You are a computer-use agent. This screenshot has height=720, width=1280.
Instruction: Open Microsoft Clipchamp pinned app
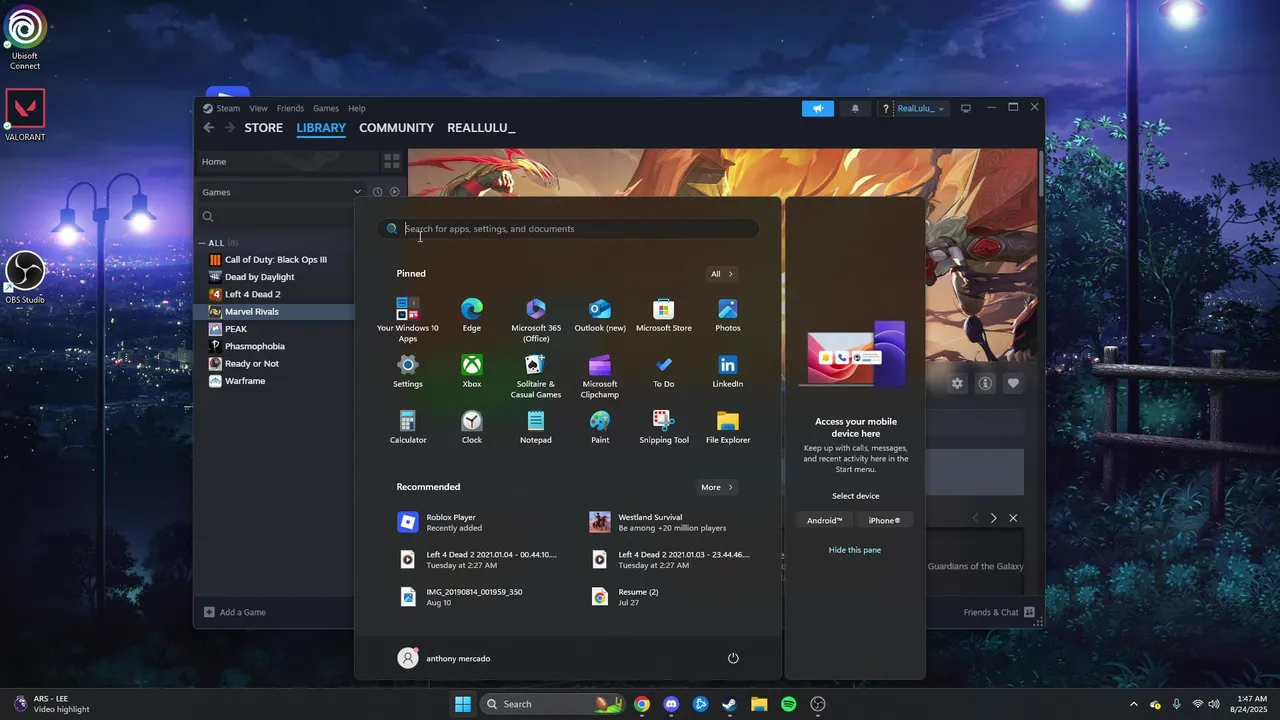[x=600, y=375]
